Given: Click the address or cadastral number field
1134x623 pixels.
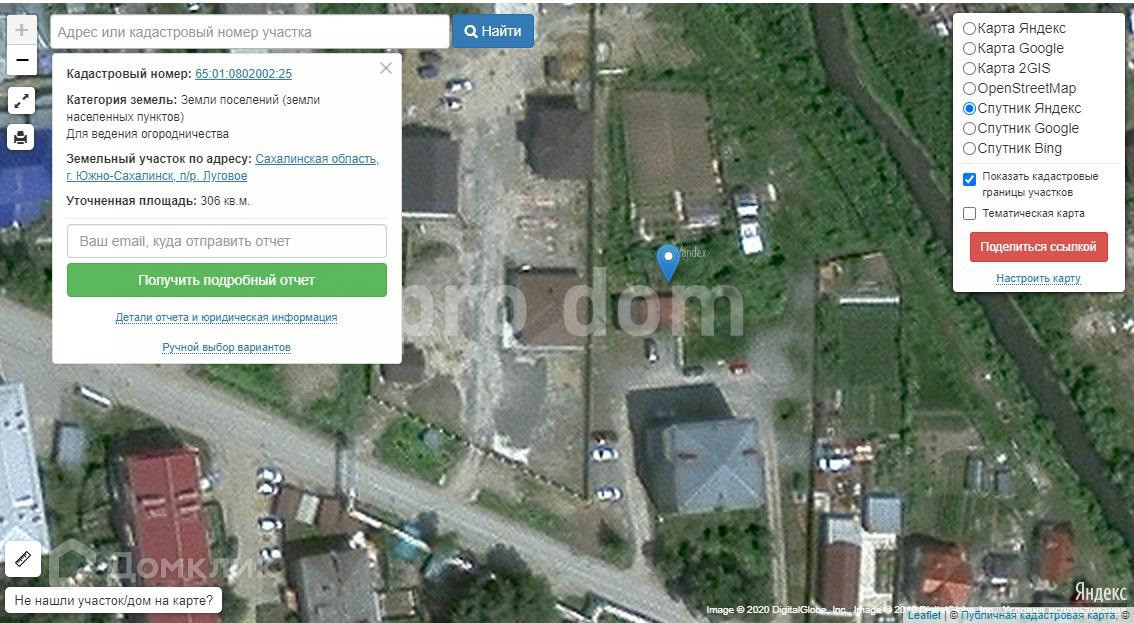Looking at the screenshot, I should [x=249, y=32].
